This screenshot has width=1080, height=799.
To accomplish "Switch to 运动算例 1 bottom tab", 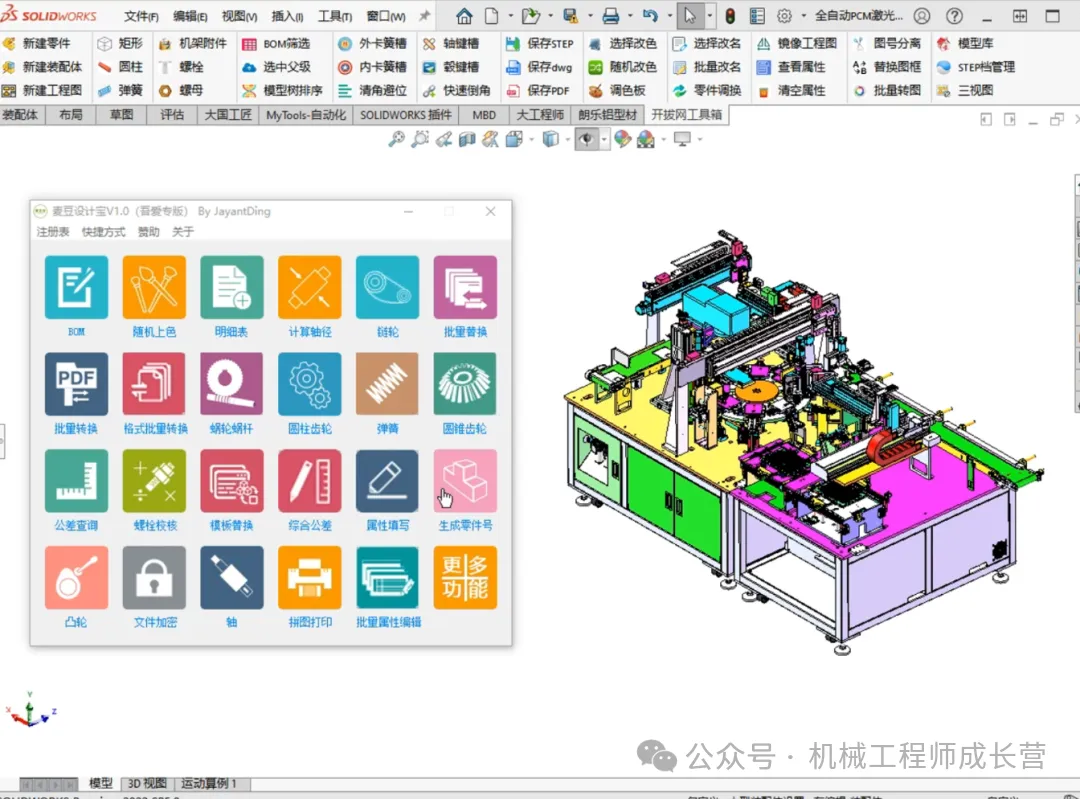I will pos(209,783).
